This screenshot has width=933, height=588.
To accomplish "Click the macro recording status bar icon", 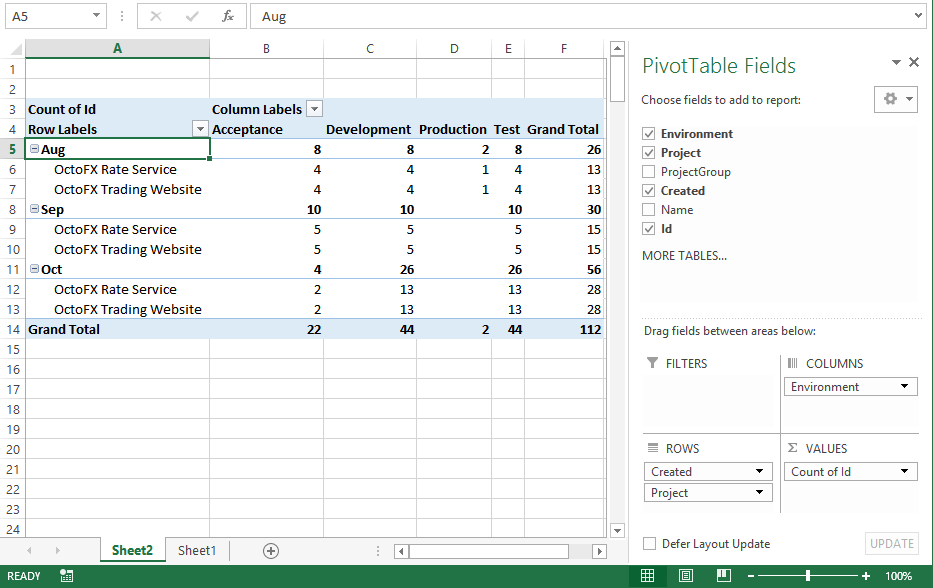I will pyautogui.click(x=67, y=576).
